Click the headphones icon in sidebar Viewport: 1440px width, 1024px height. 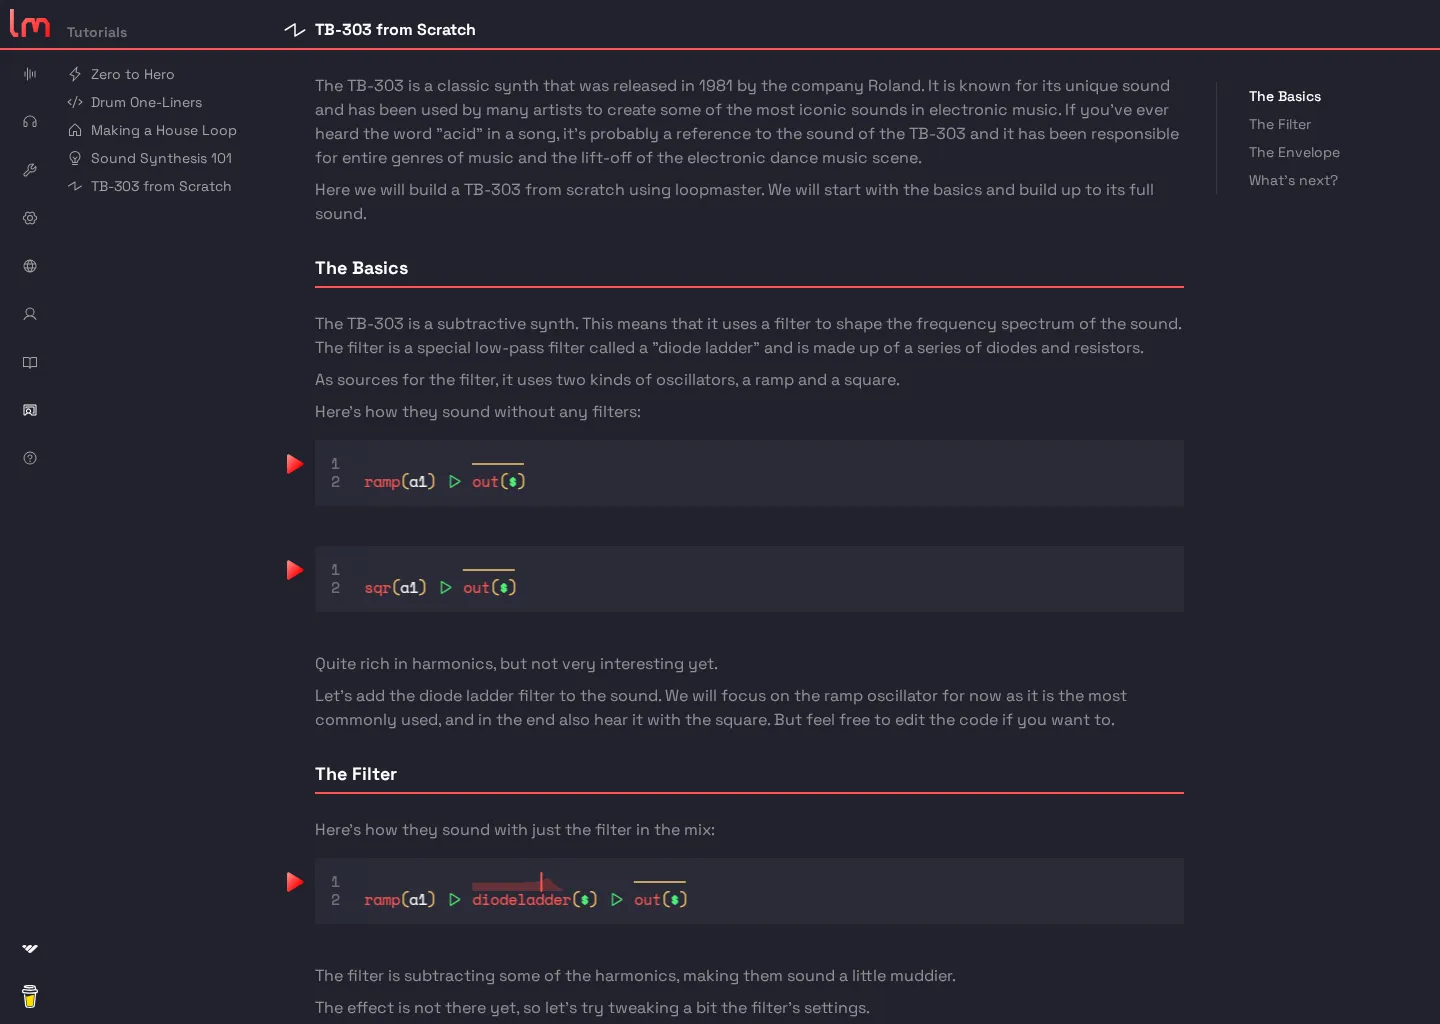point(30,122)
